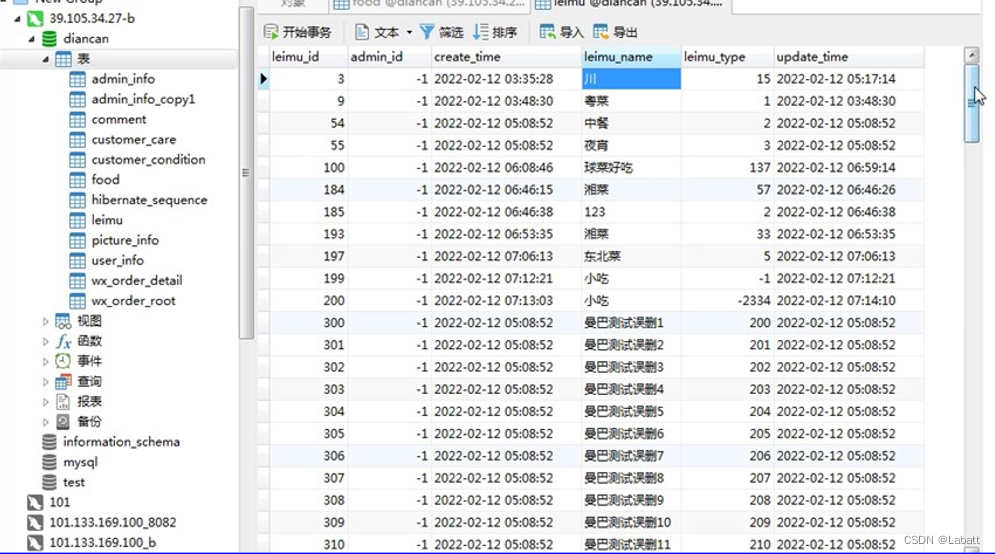Click the admin_id column header
Image resolution: width=995 pixels, height=554 pixels.
(x=390, y=57)
